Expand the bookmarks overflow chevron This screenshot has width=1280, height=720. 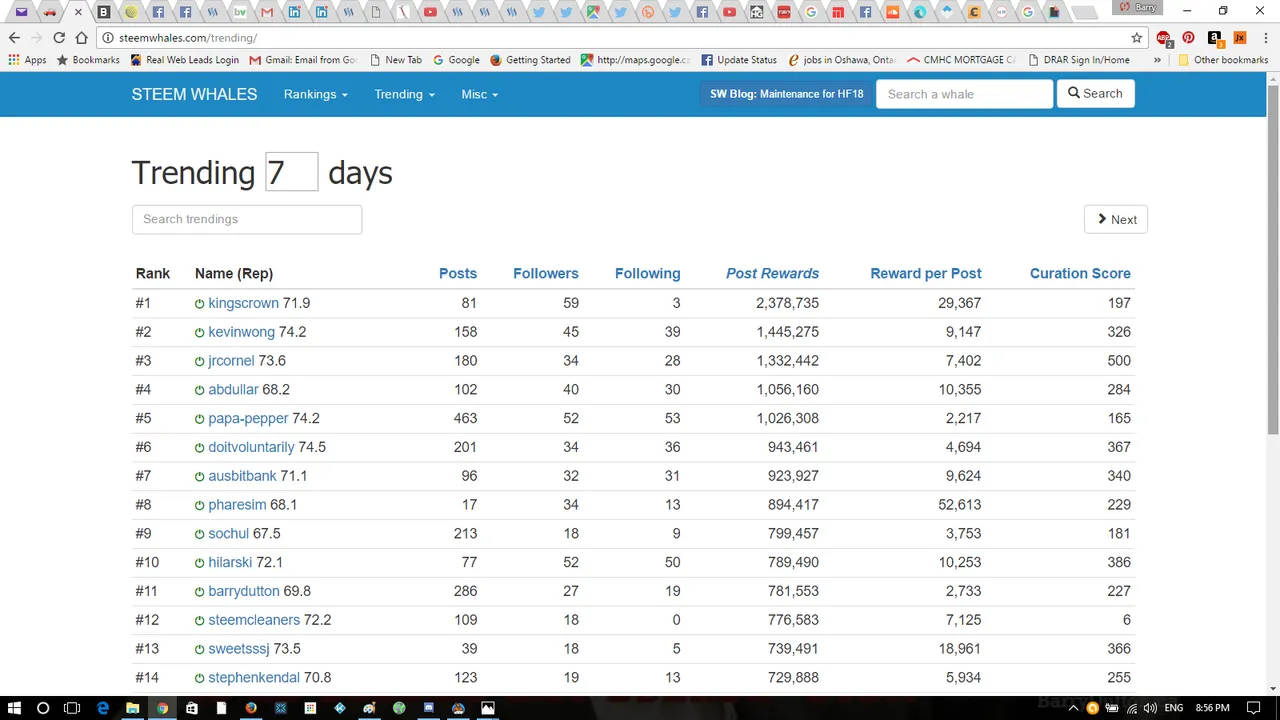pos(1157,60)
